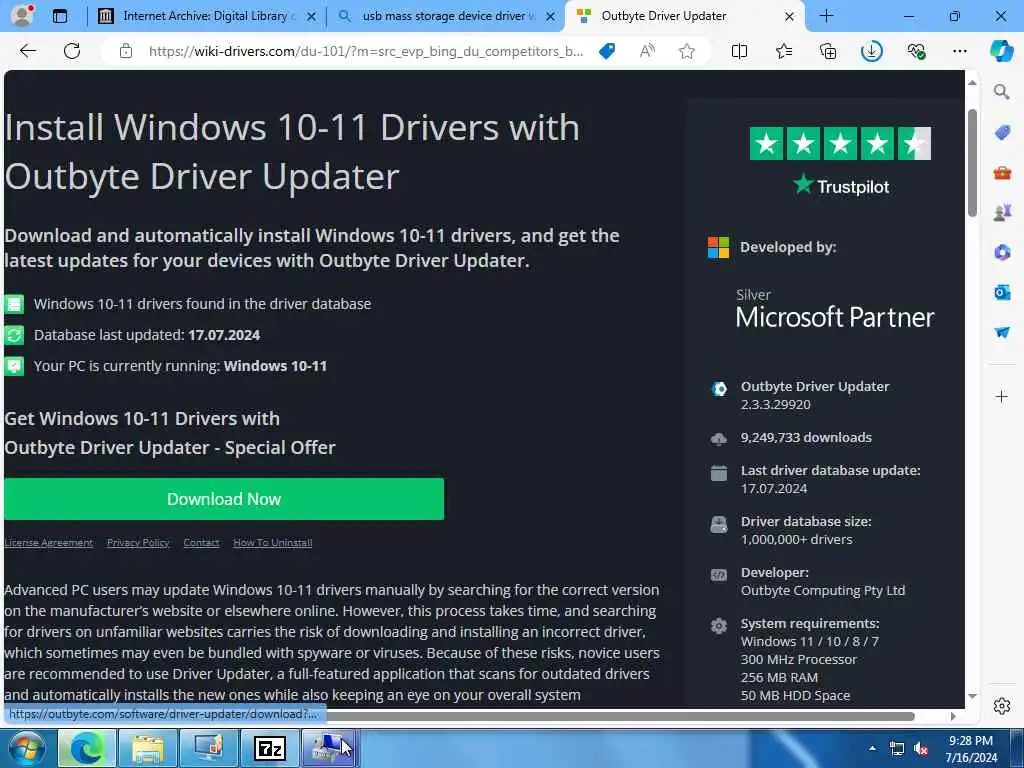Image resolution: width=1024 pixels, height=768 pixels.
Task: Click the Microsoft Partner logo
Action: 835,309
